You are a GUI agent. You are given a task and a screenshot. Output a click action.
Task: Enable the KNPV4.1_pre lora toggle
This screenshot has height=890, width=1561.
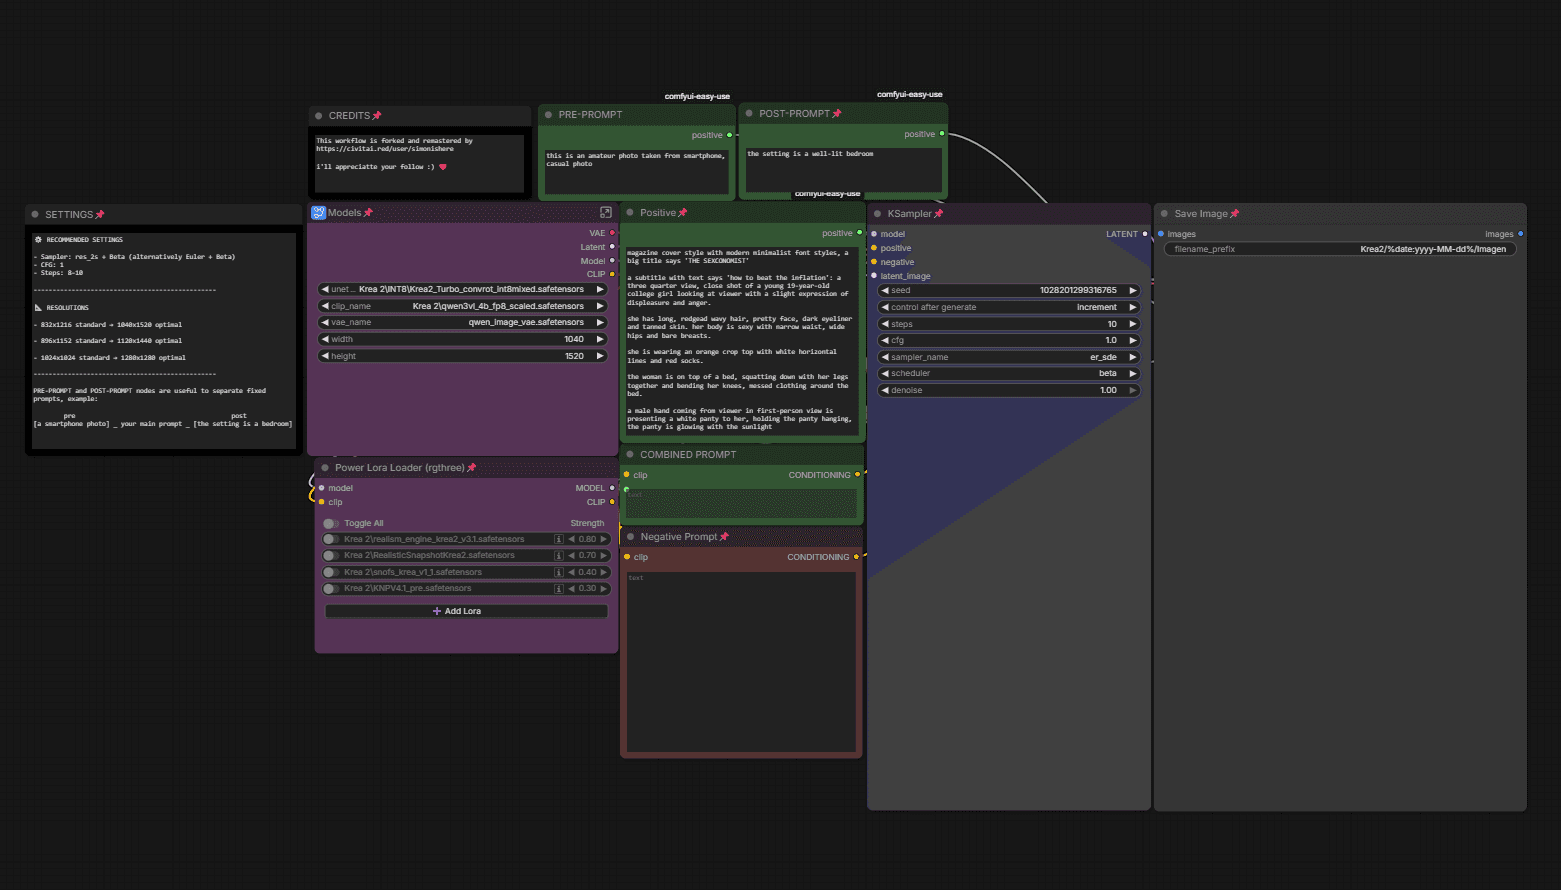(330, 588)
